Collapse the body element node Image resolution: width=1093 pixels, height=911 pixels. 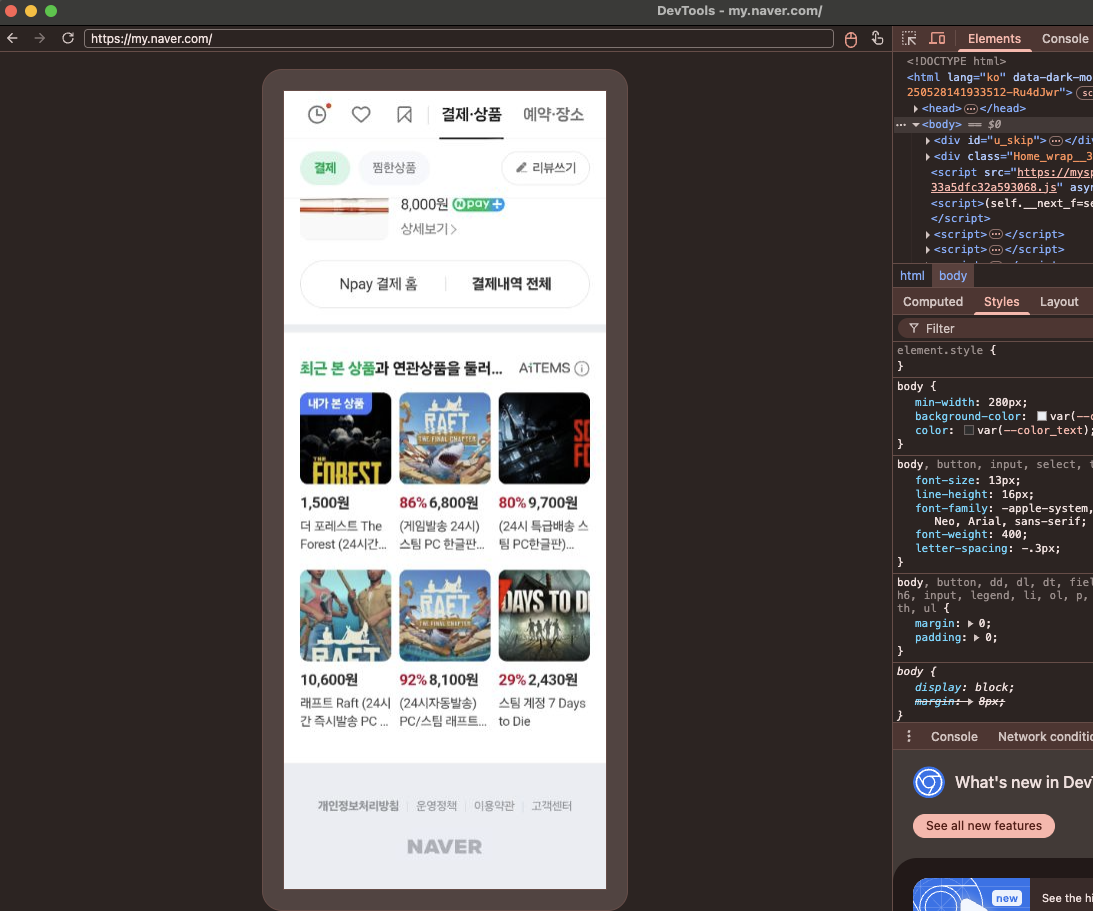point(916,125)
